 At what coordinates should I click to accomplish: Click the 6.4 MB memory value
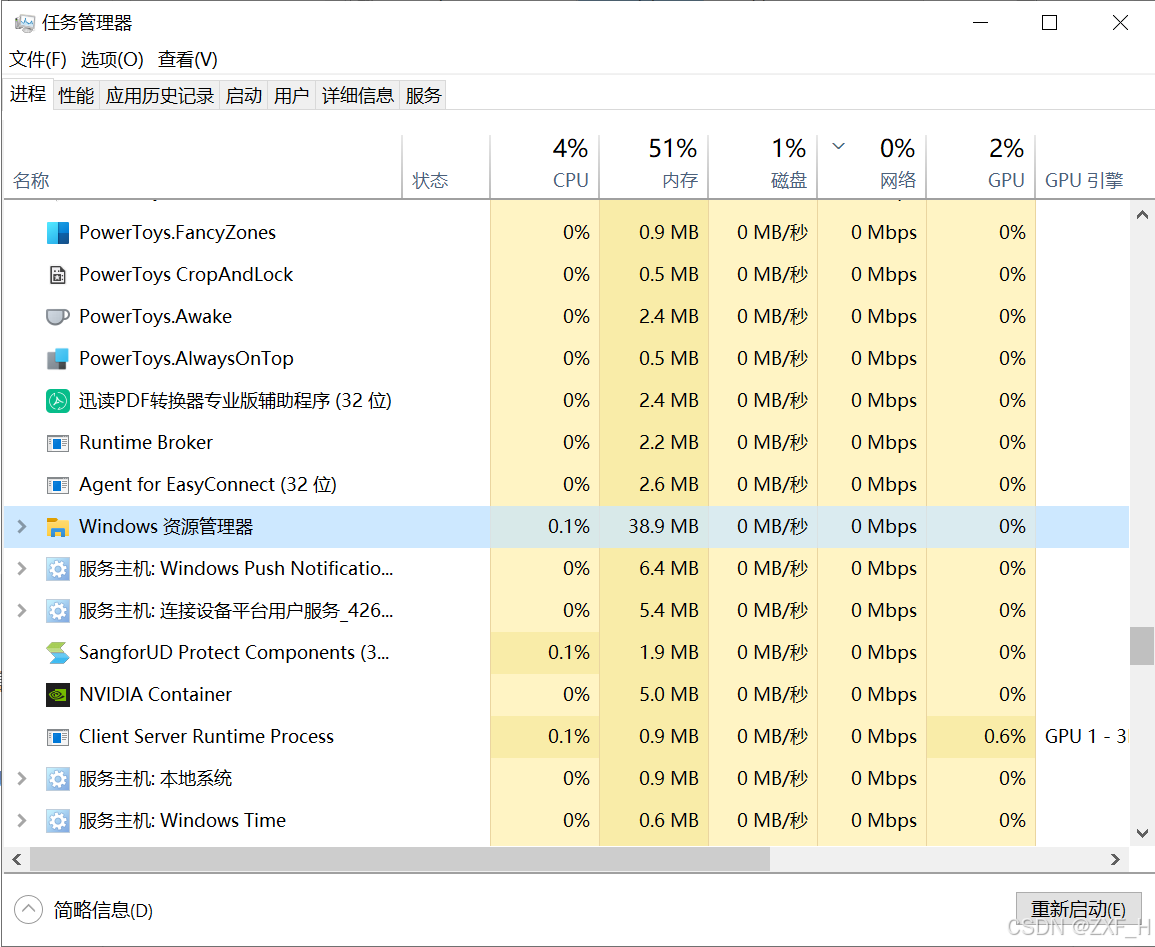click(x=669, y=568)
